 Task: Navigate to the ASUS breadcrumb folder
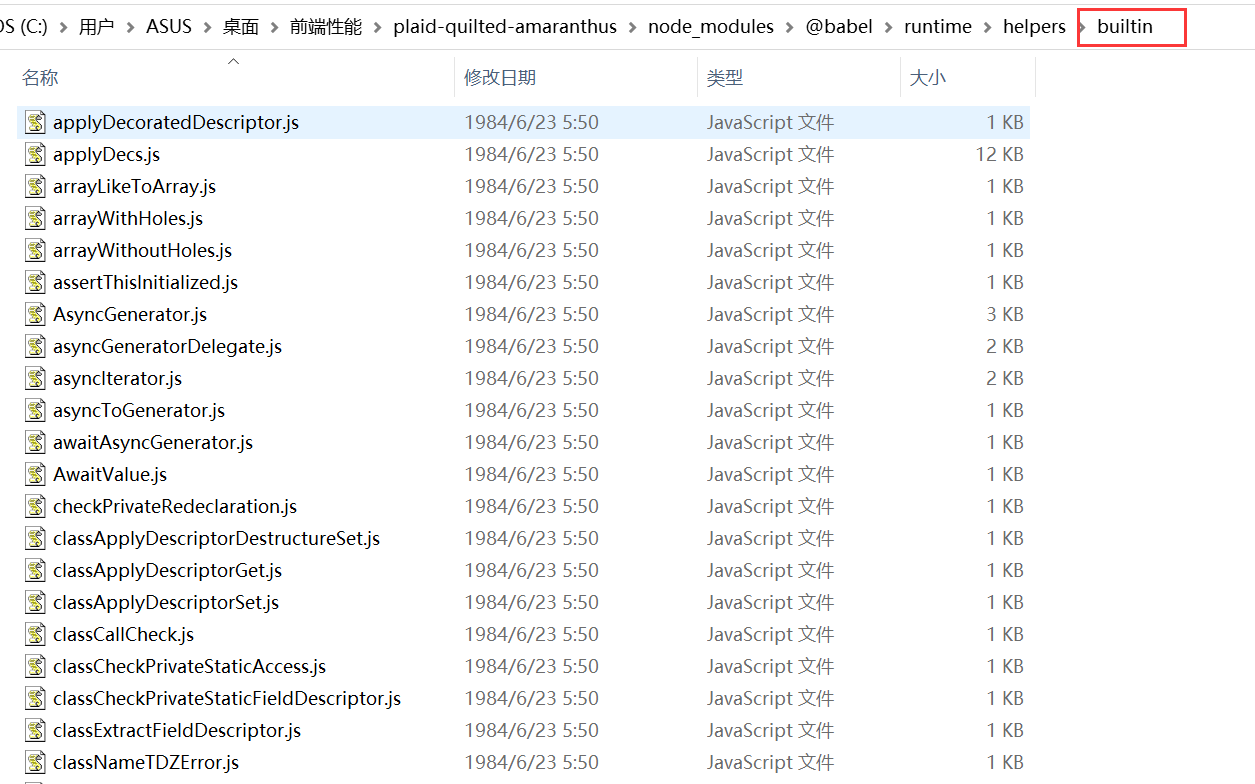coord(169,27)
